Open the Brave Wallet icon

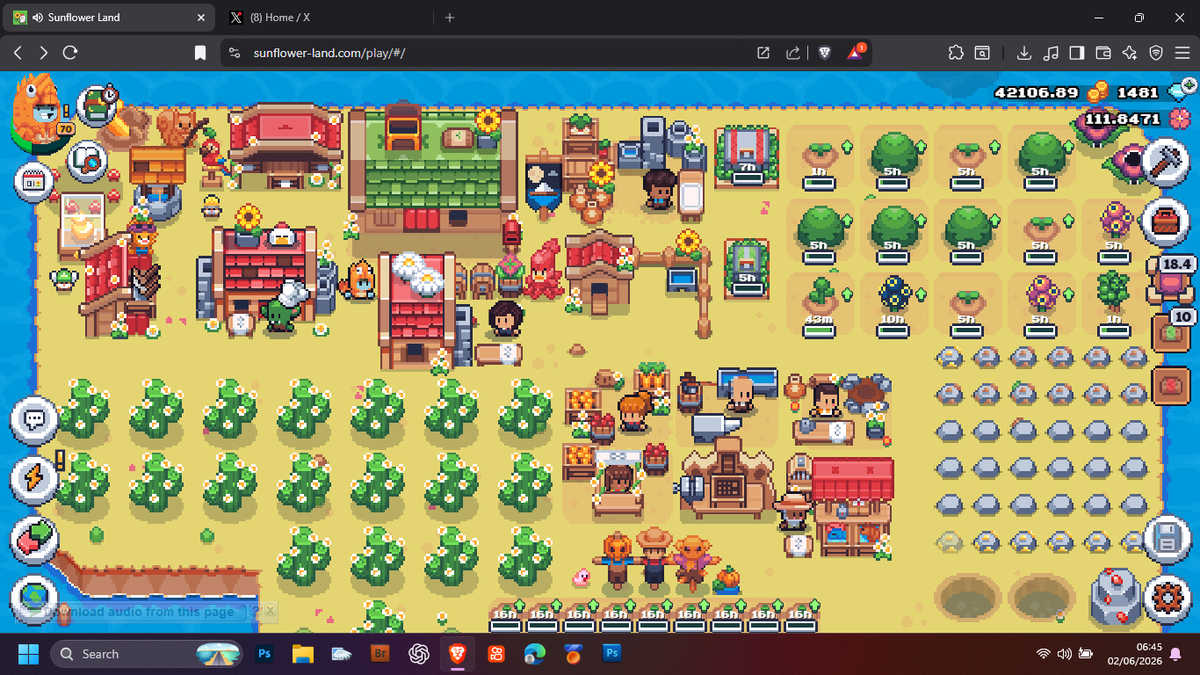click(1104, 52)
